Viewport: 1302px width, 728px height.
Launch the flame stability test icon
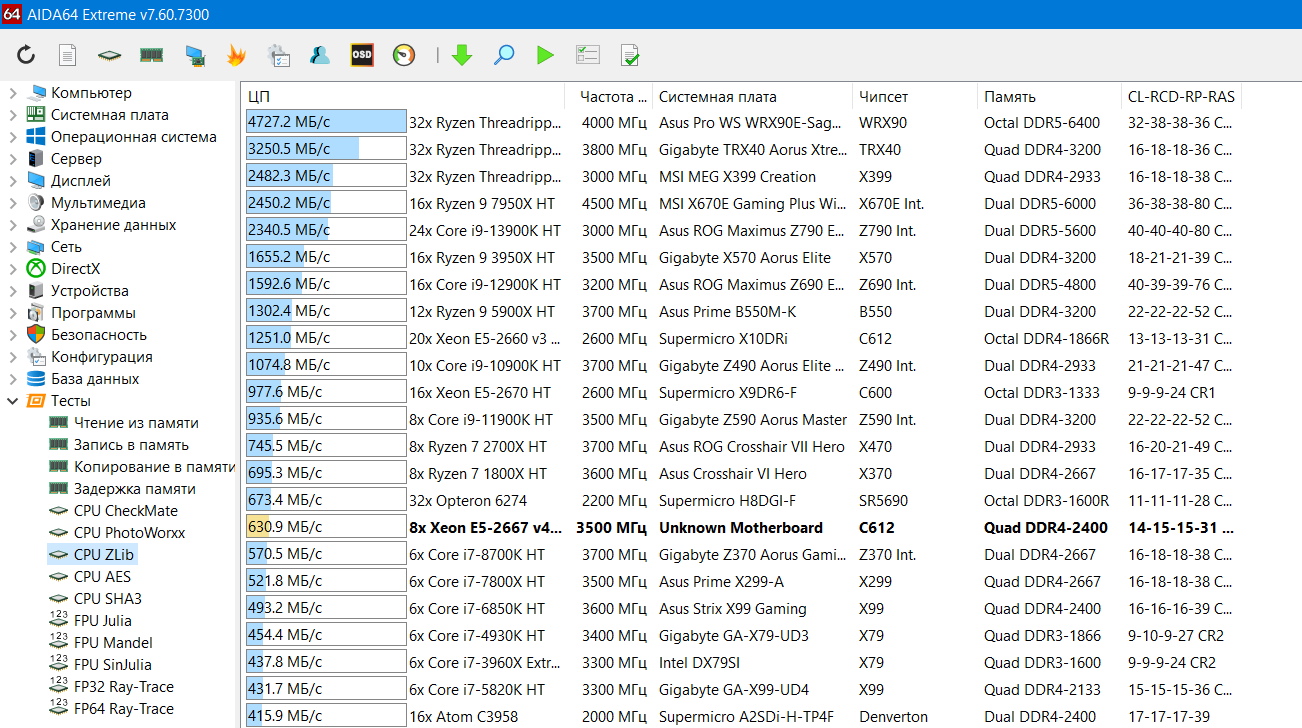point(236,55)
